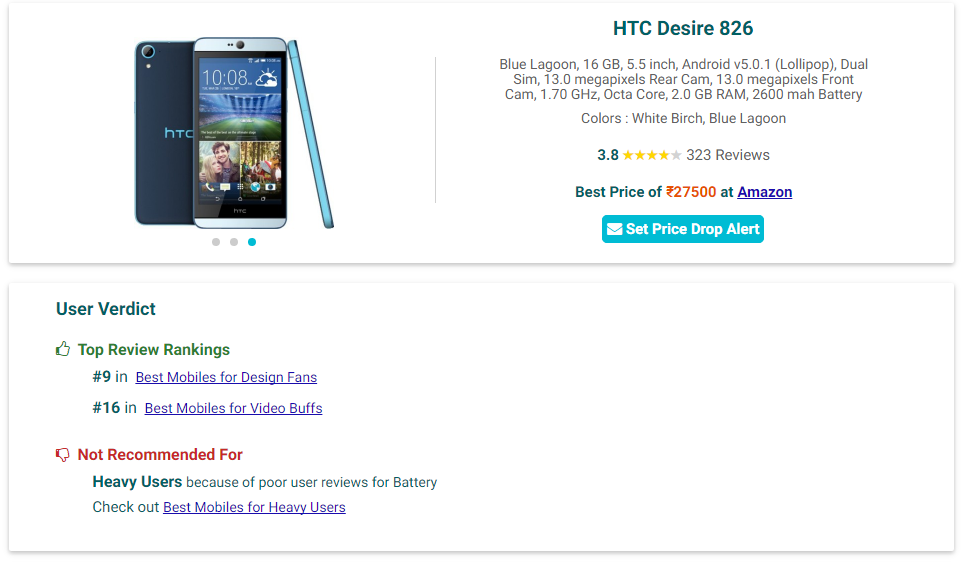Viewport: 965px width, 562px height.
Task: Click the User Verdict heading
Action: coord(106,309)
